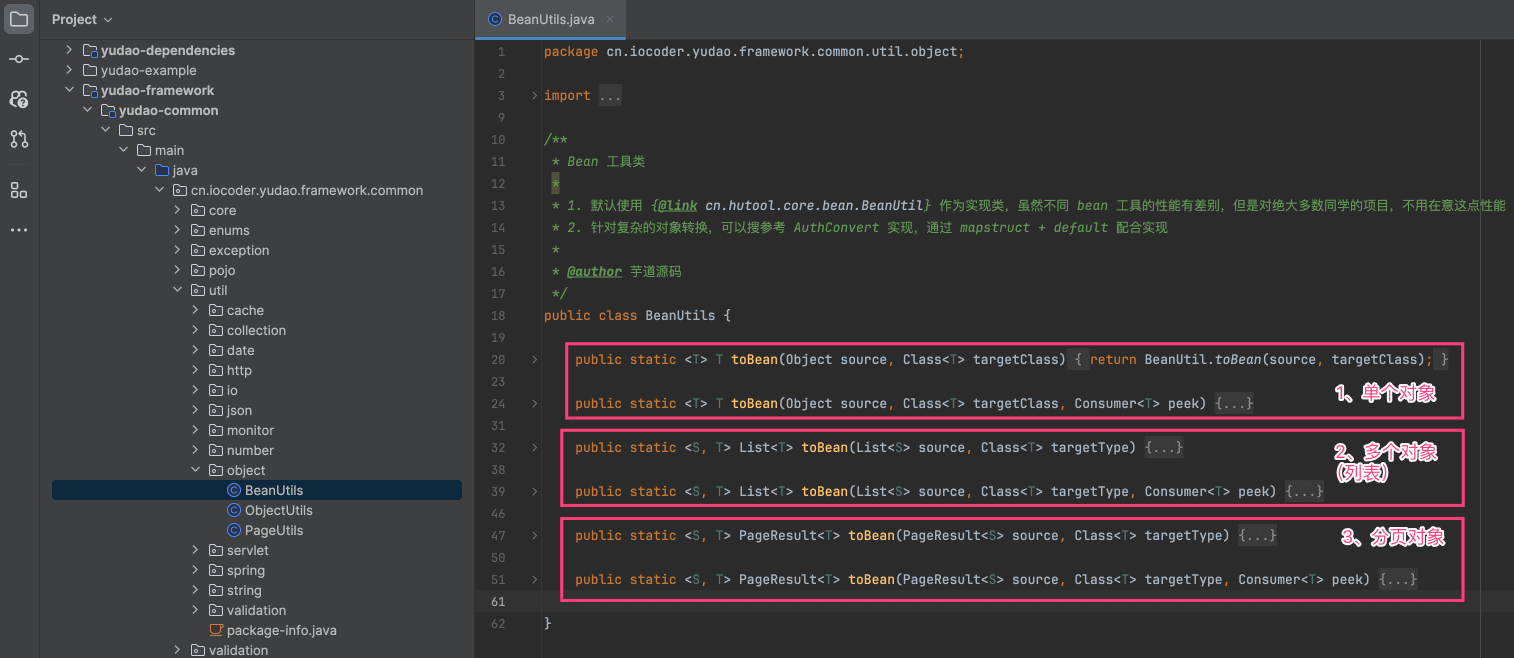Screen dimensions: 1514x658
Task: Select the BeanUtils file in project tree
Action: pos(273,490)
